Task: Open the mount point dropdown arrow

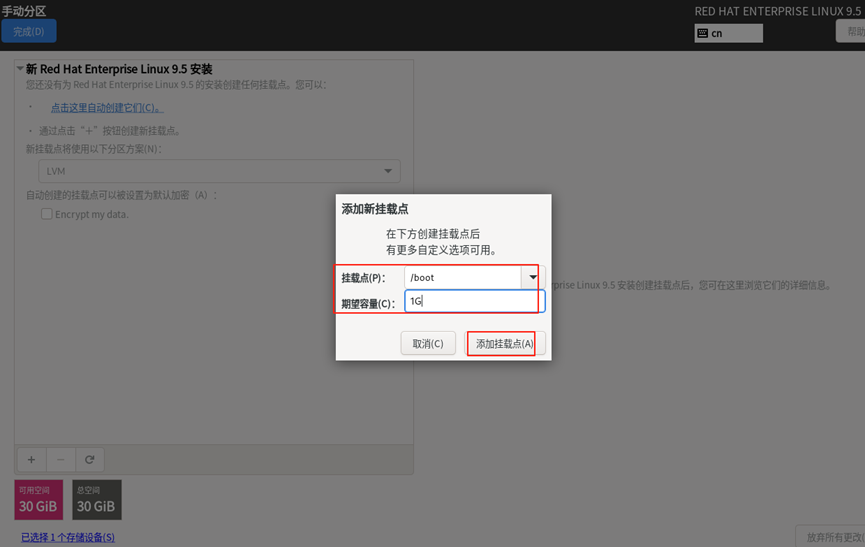Action: click(x=533, y=277)
